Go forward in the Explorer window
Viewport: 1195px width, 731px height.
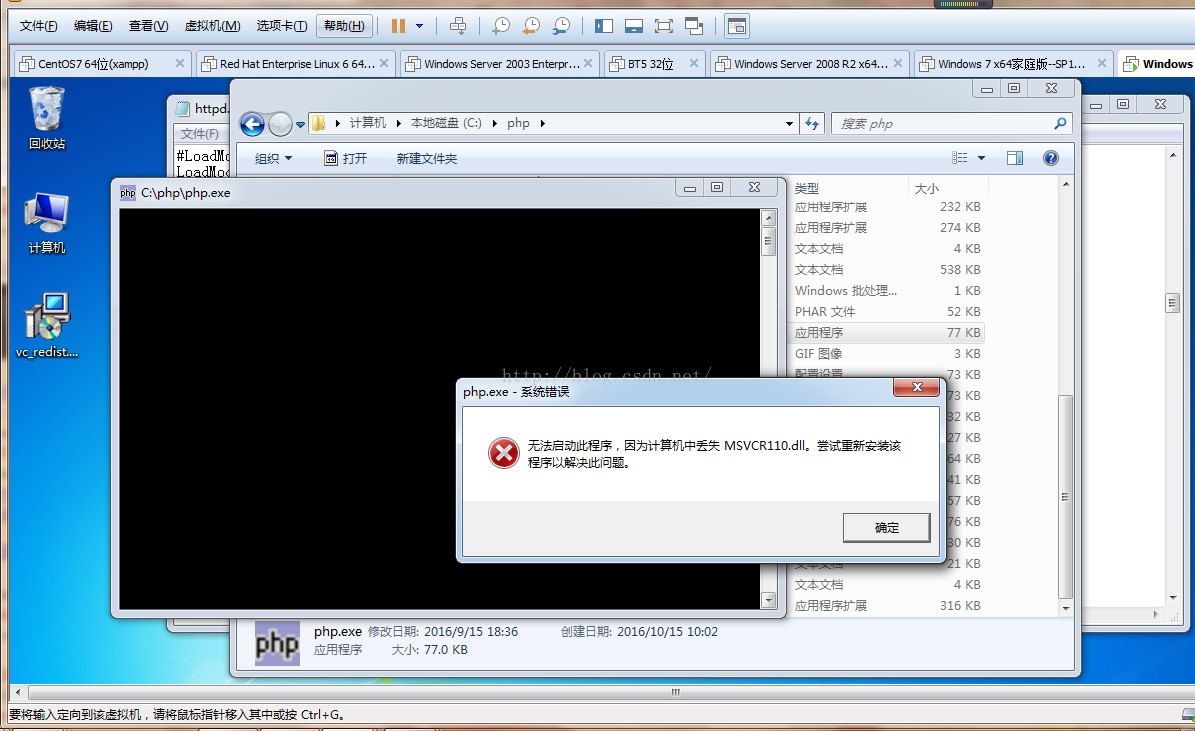pos(280,123)
